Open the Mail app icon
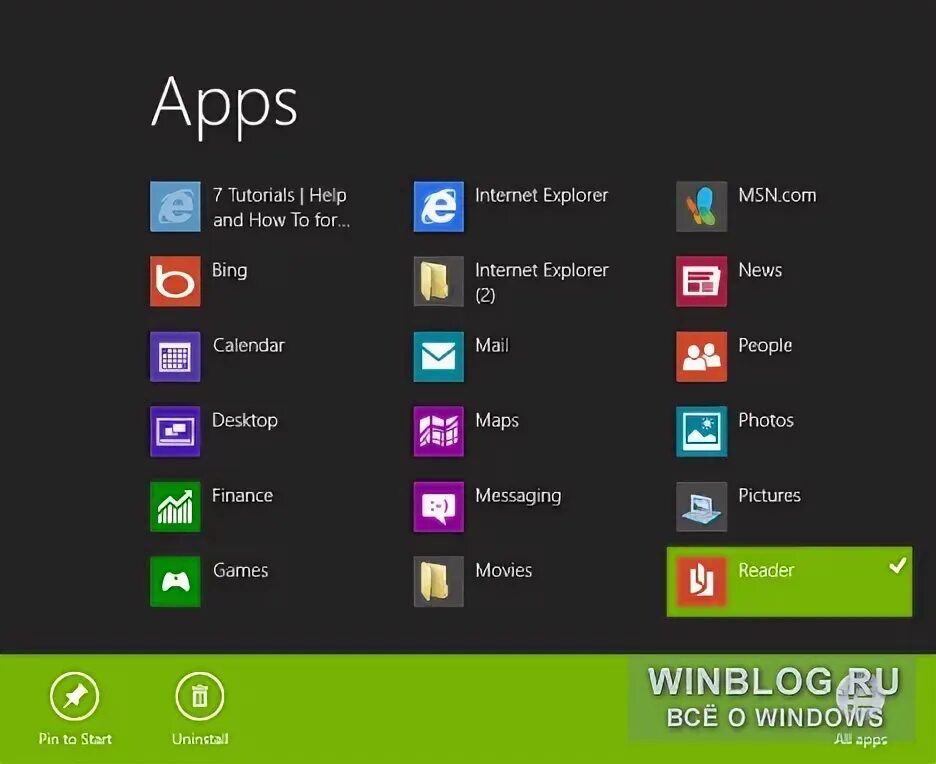 coord(439,356)
